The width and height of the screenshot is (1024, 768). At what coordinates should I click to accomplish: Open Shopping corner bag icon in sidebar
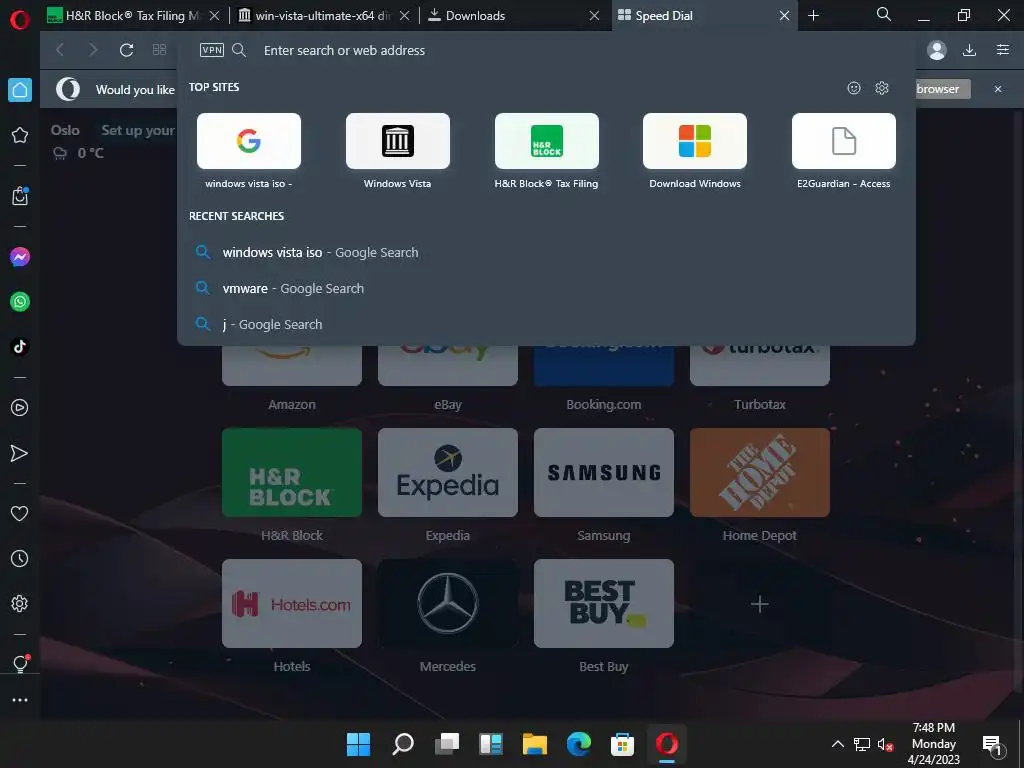[x=20, y=196]
